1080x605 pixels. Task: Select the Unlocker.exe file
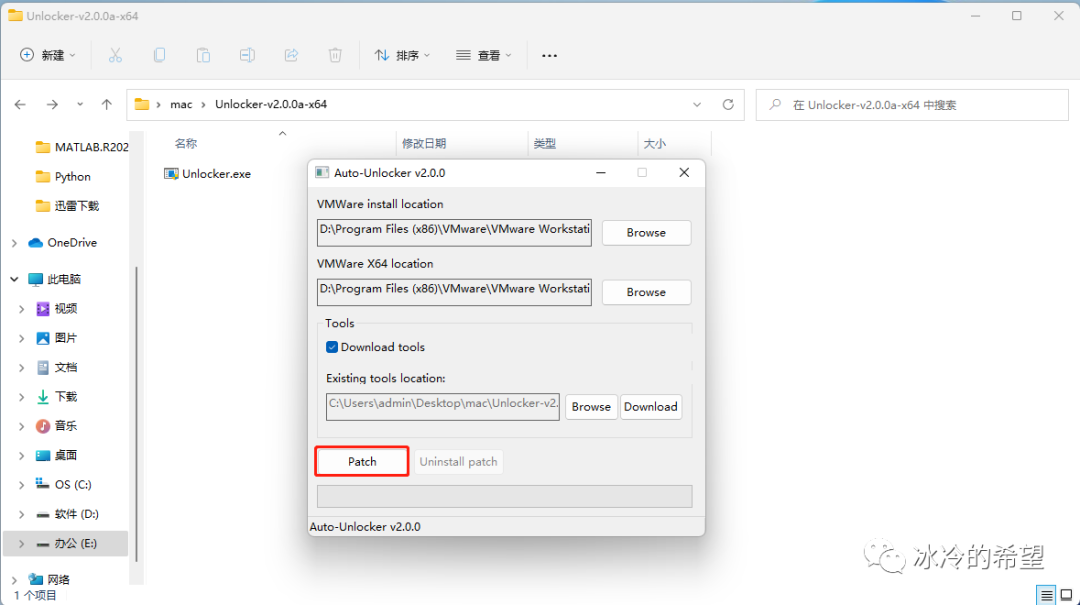(207, 174)
